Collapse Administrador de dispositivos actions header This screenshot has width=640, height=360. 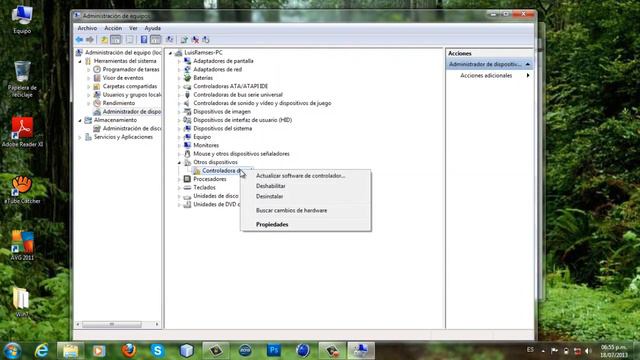[527, 64]
